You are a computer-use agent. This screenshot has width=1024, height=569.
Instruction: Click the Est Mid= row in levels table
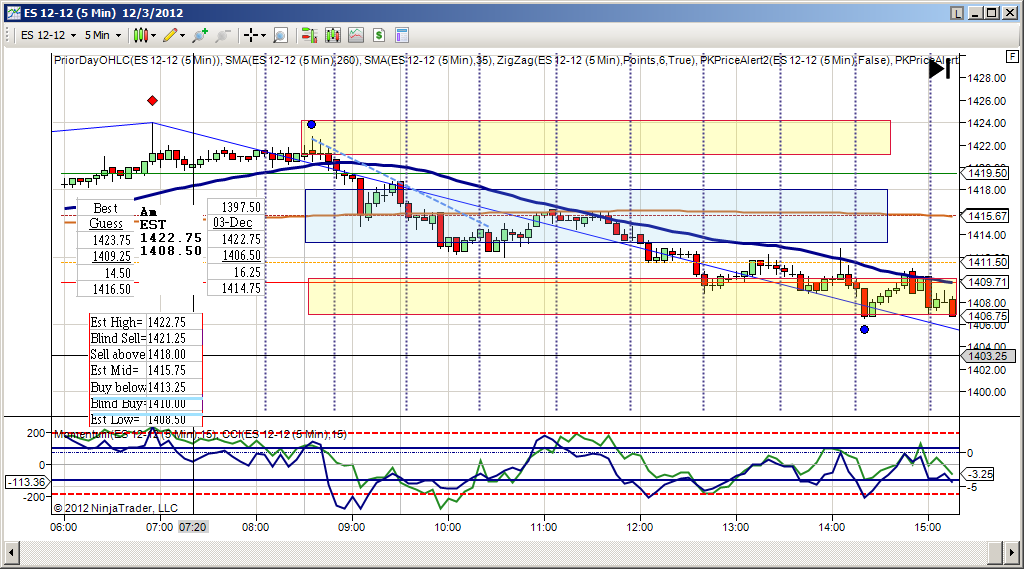pyautogui.click(x=146, y=370)
